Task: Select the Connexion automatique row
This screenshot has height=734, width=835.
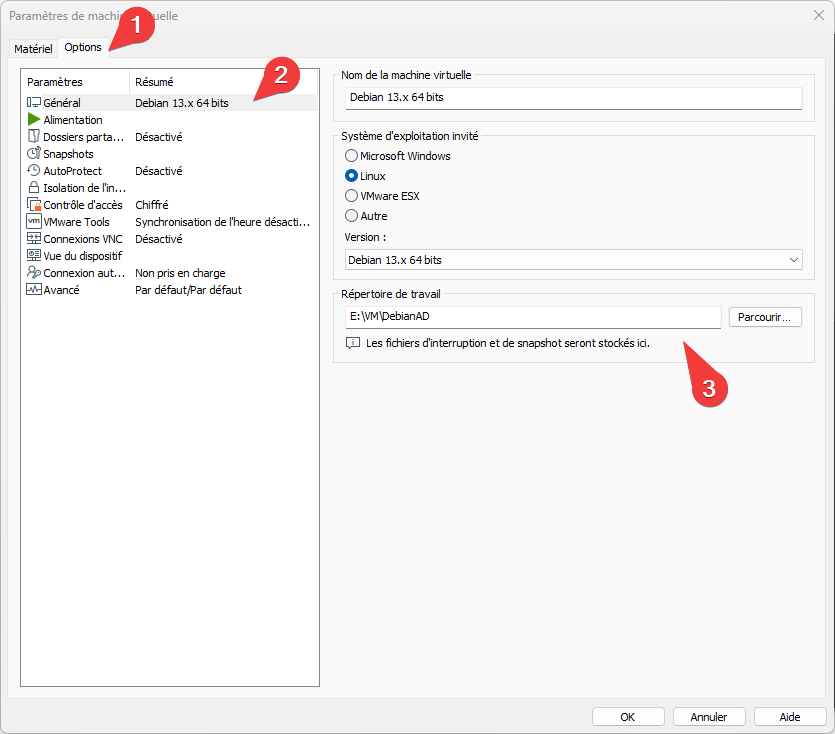Action: point(170,273)
